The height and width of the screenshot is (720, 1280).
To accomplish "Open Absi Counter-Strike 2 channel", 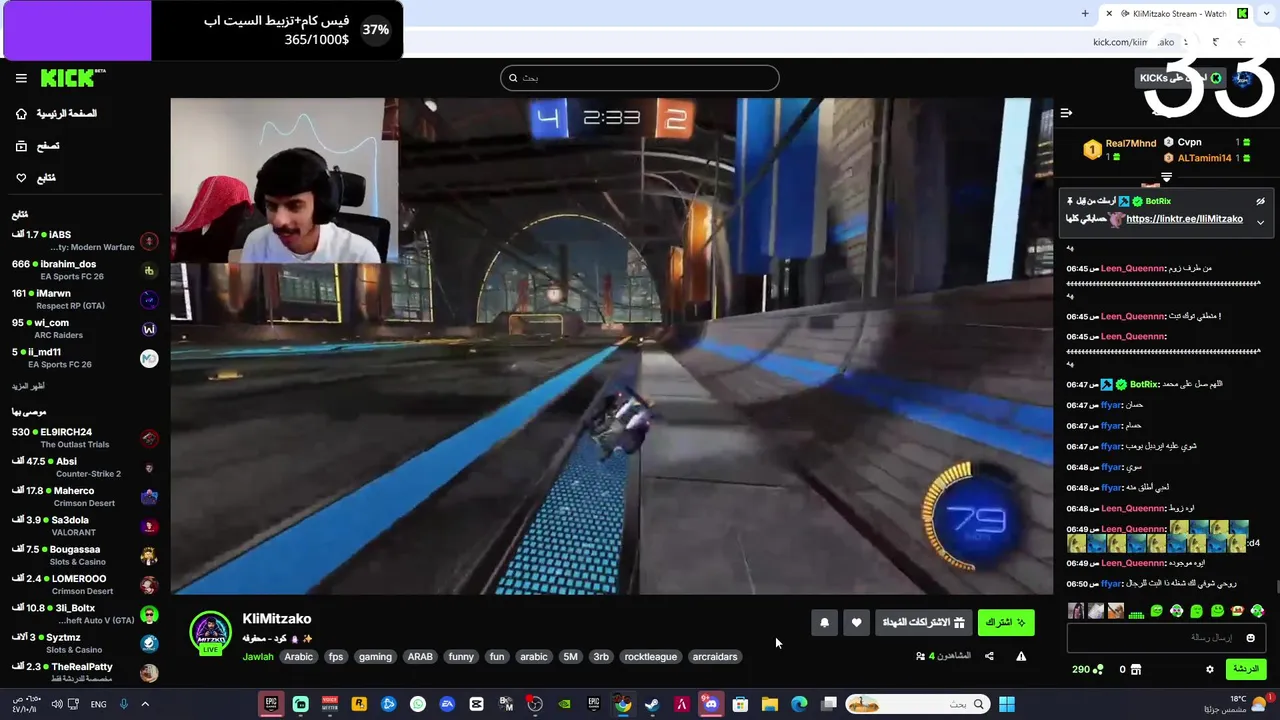I will point(85,467).
